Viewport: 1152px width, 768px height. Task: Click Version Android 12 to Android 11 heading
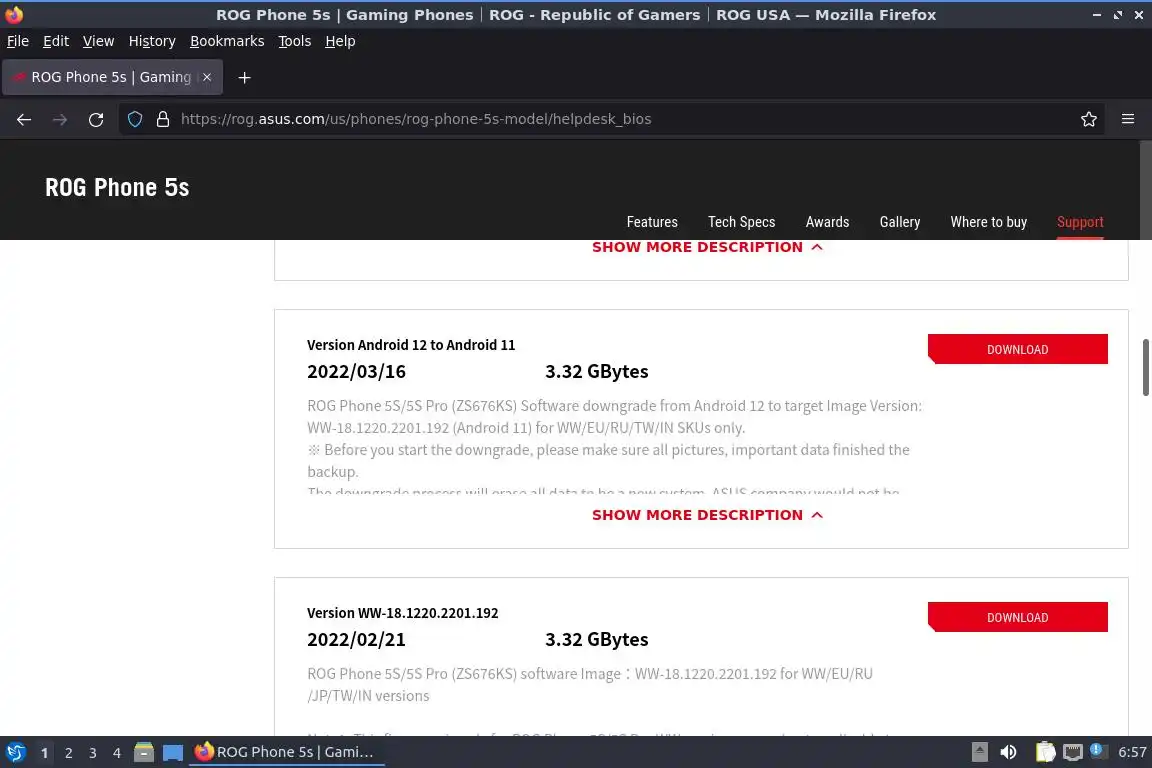click(x=411, y=345)
